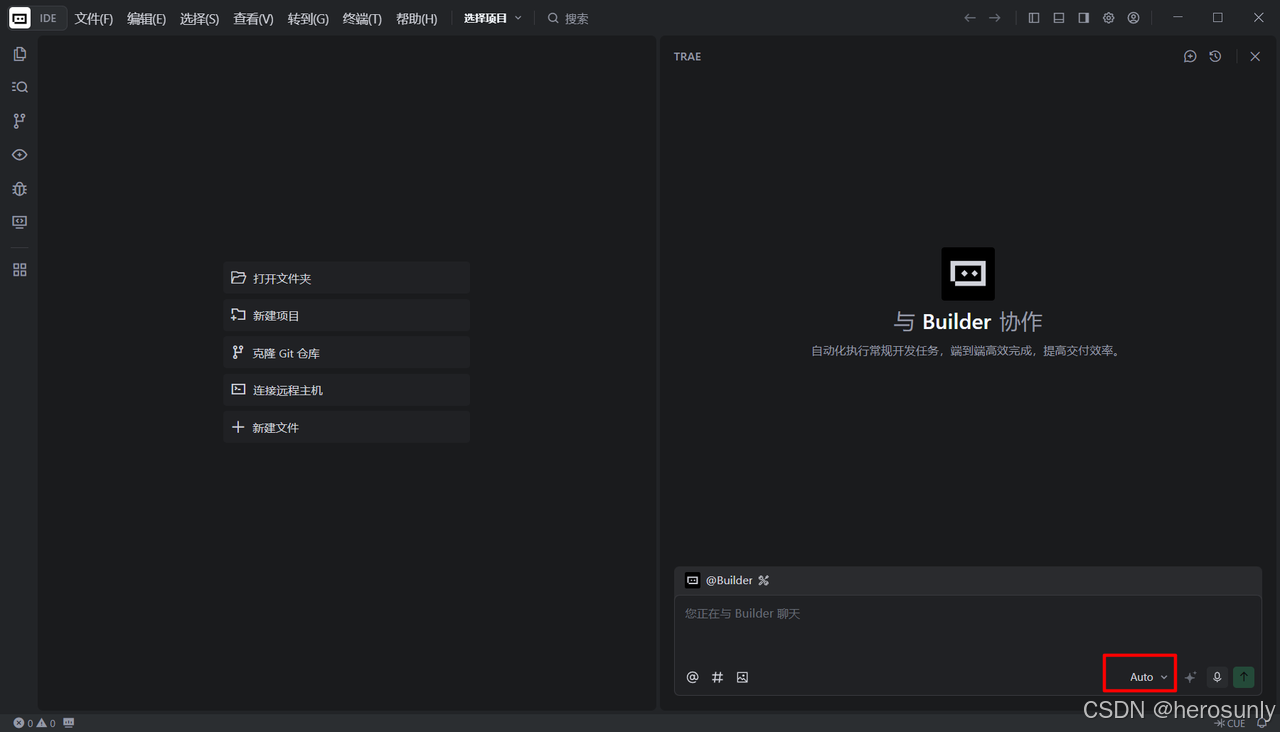Screen dimensions: 1280x732
Task: Click the Trae logo icon in title bar
Action: coord(19,18)
